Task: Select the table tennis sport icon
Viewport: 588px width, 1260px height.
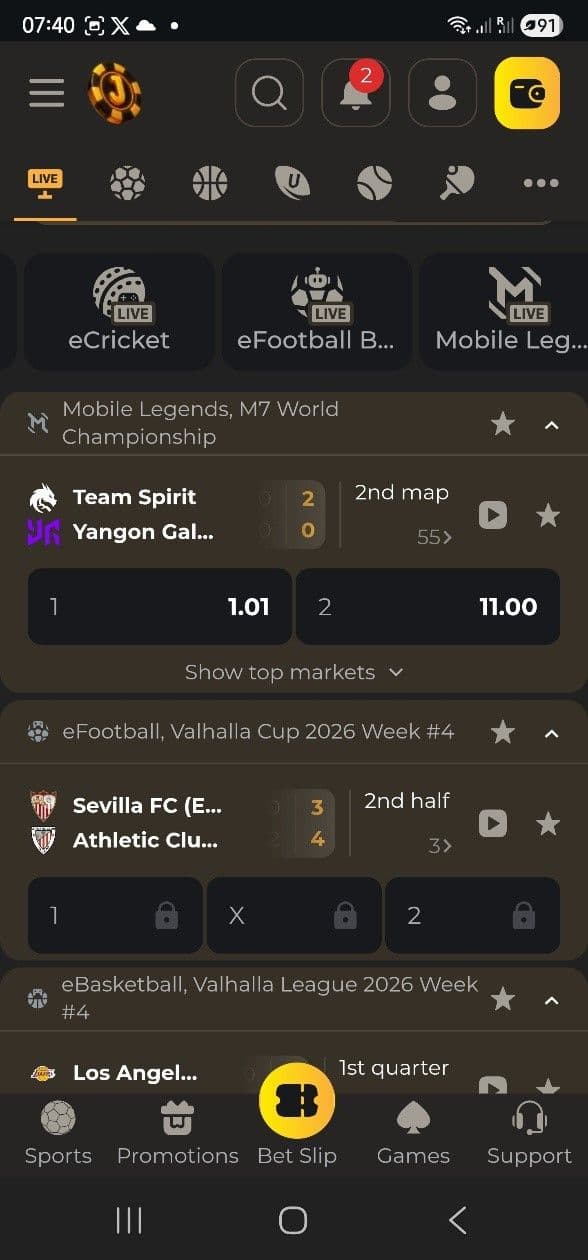Action: [455, 183]
